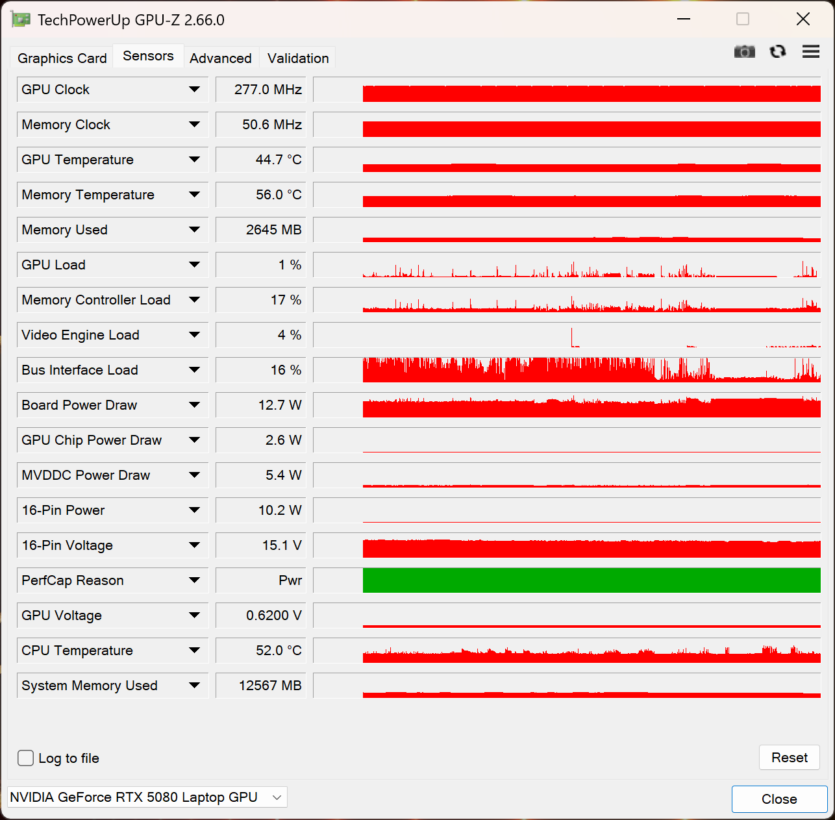The width and height of the screenshot is (835, 820).
Task: Close window with title bar X
Action: pyautogui.click(x=803, y=19)
